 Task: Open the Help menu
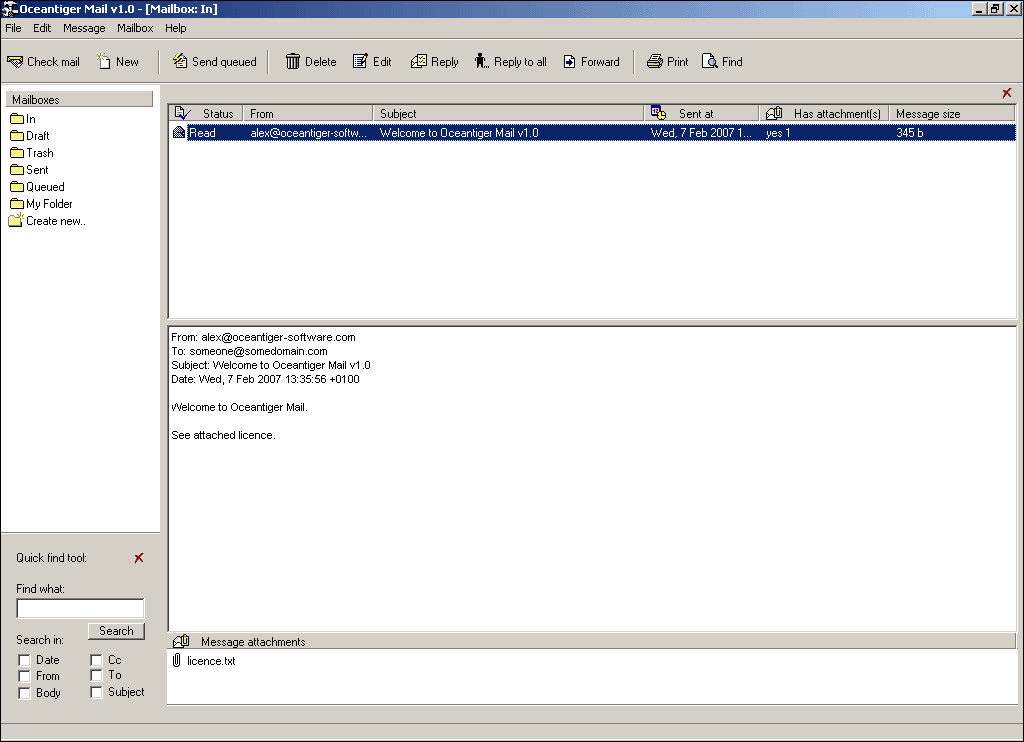pyautogui.click(x=176, y=28)
